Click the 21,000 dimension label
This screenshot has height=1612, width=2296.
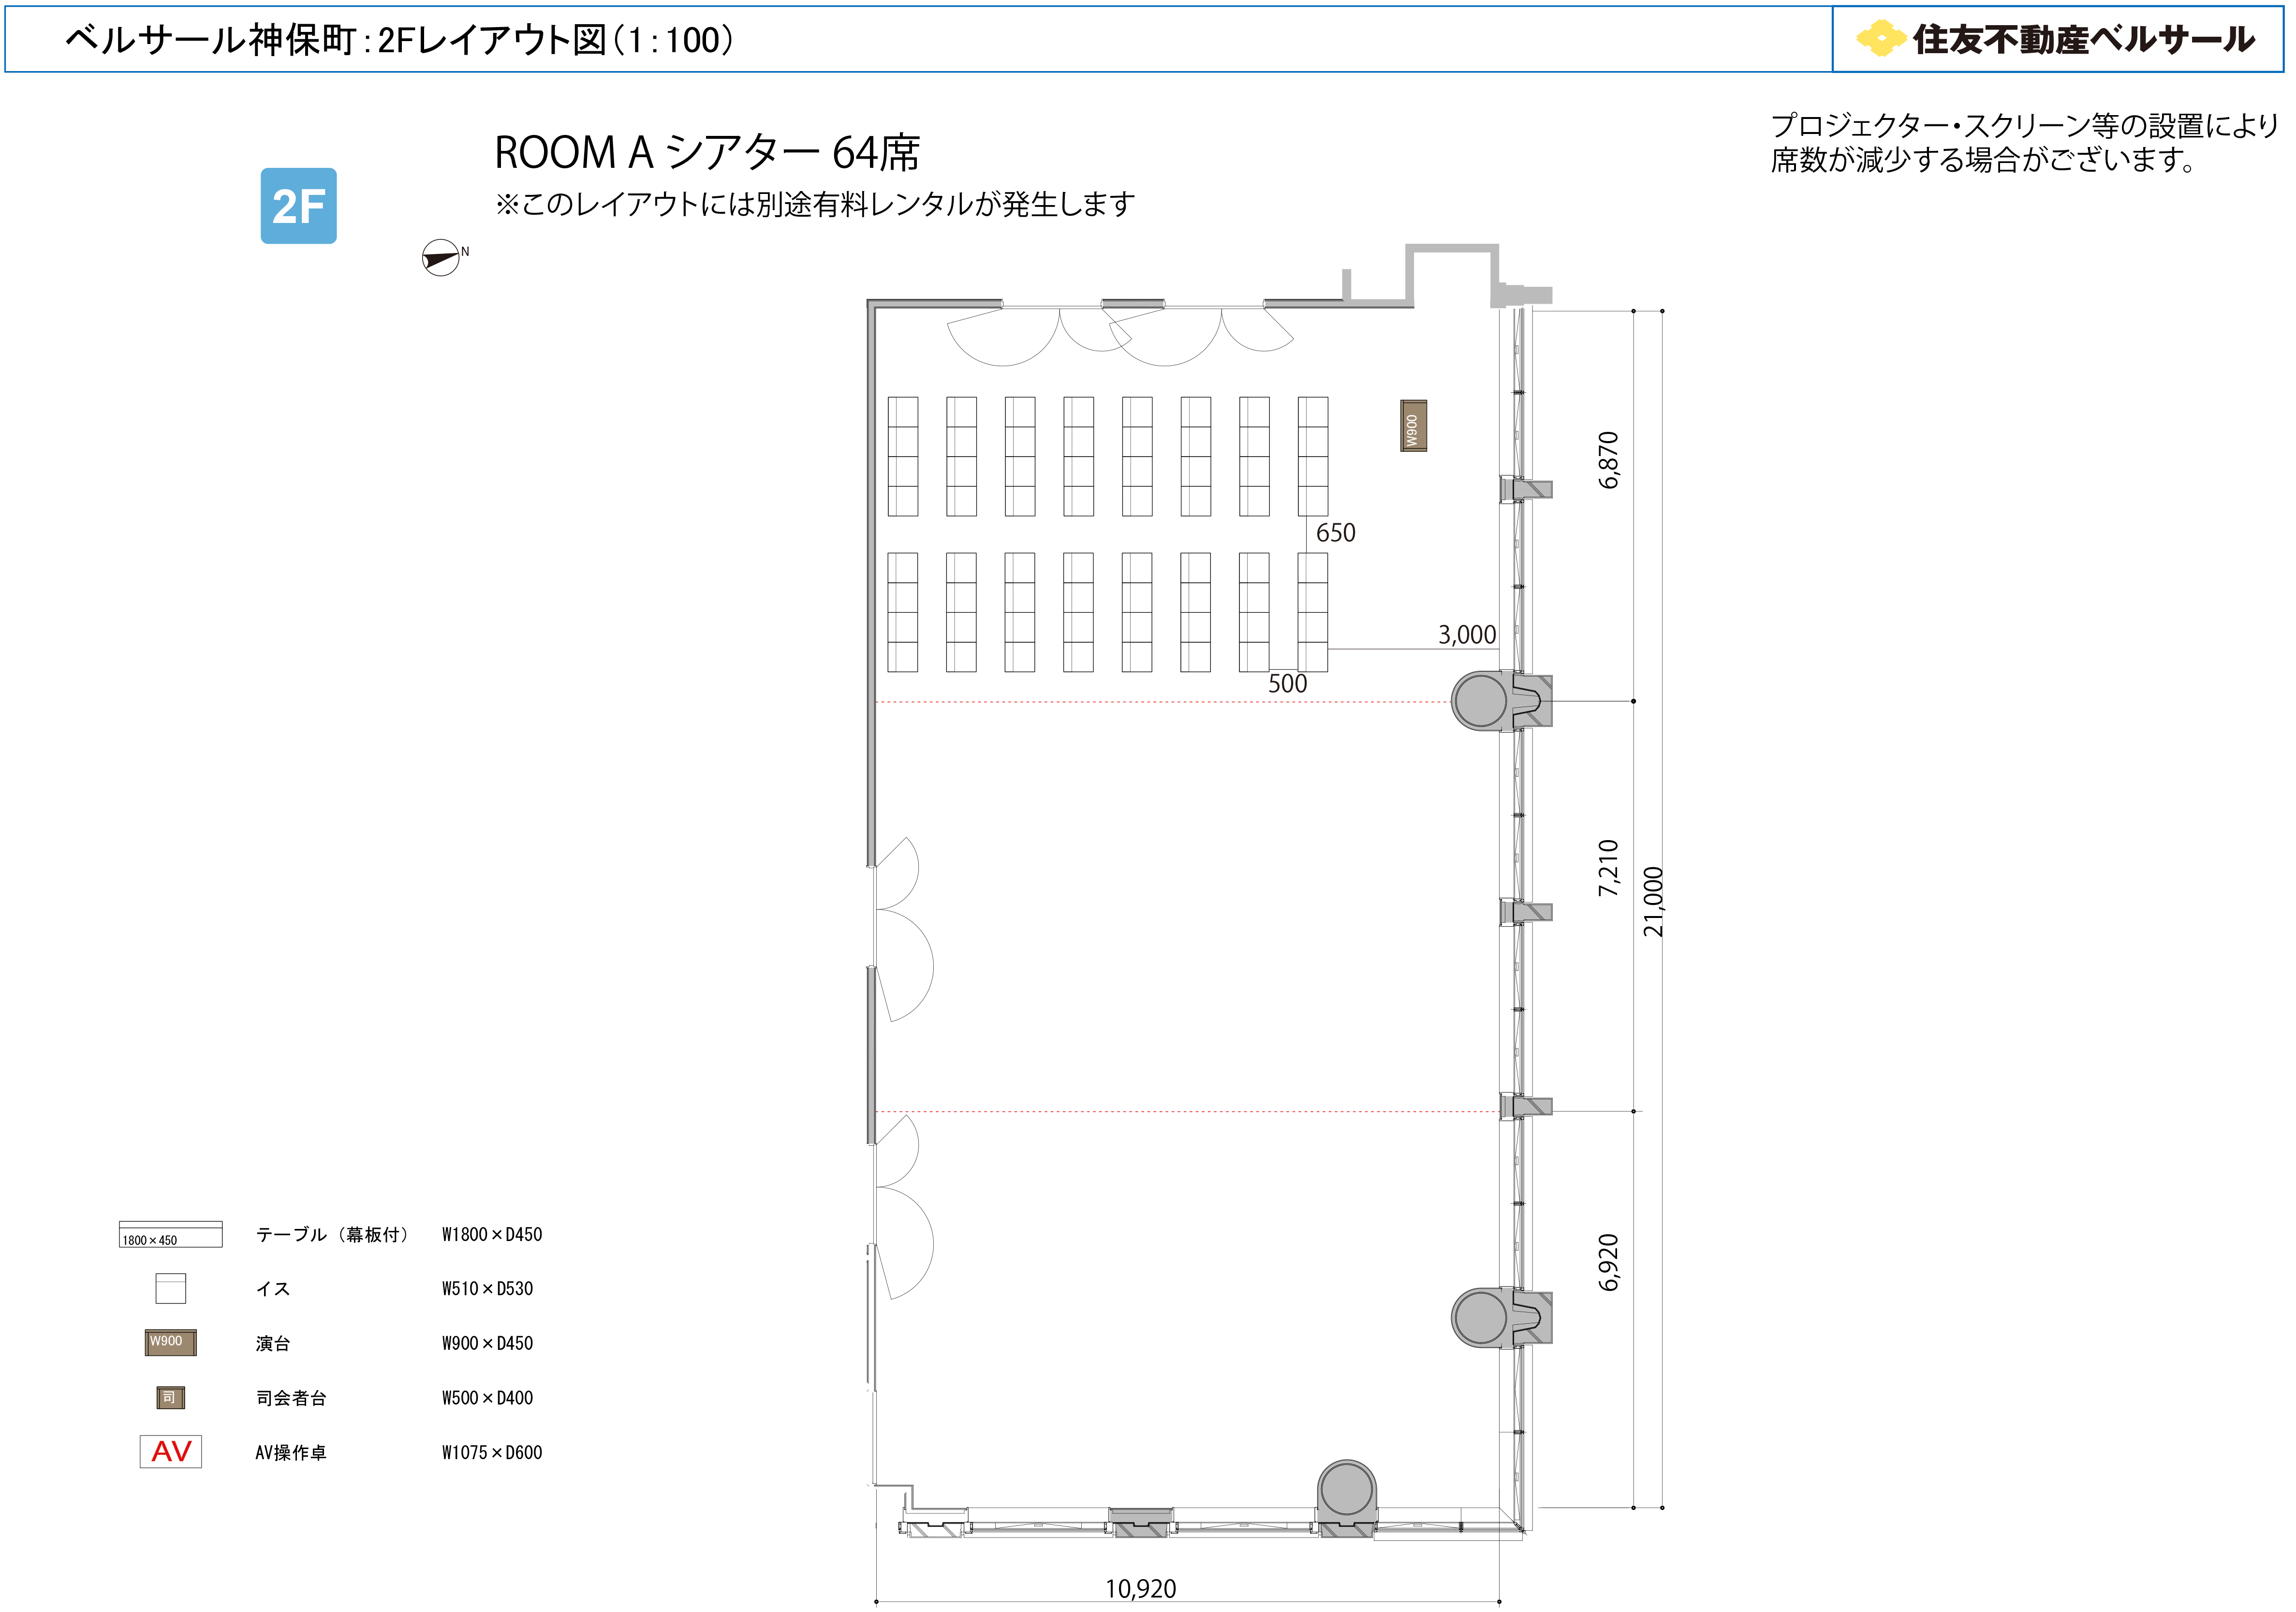pyautogui.click(x=1653, y=901)
